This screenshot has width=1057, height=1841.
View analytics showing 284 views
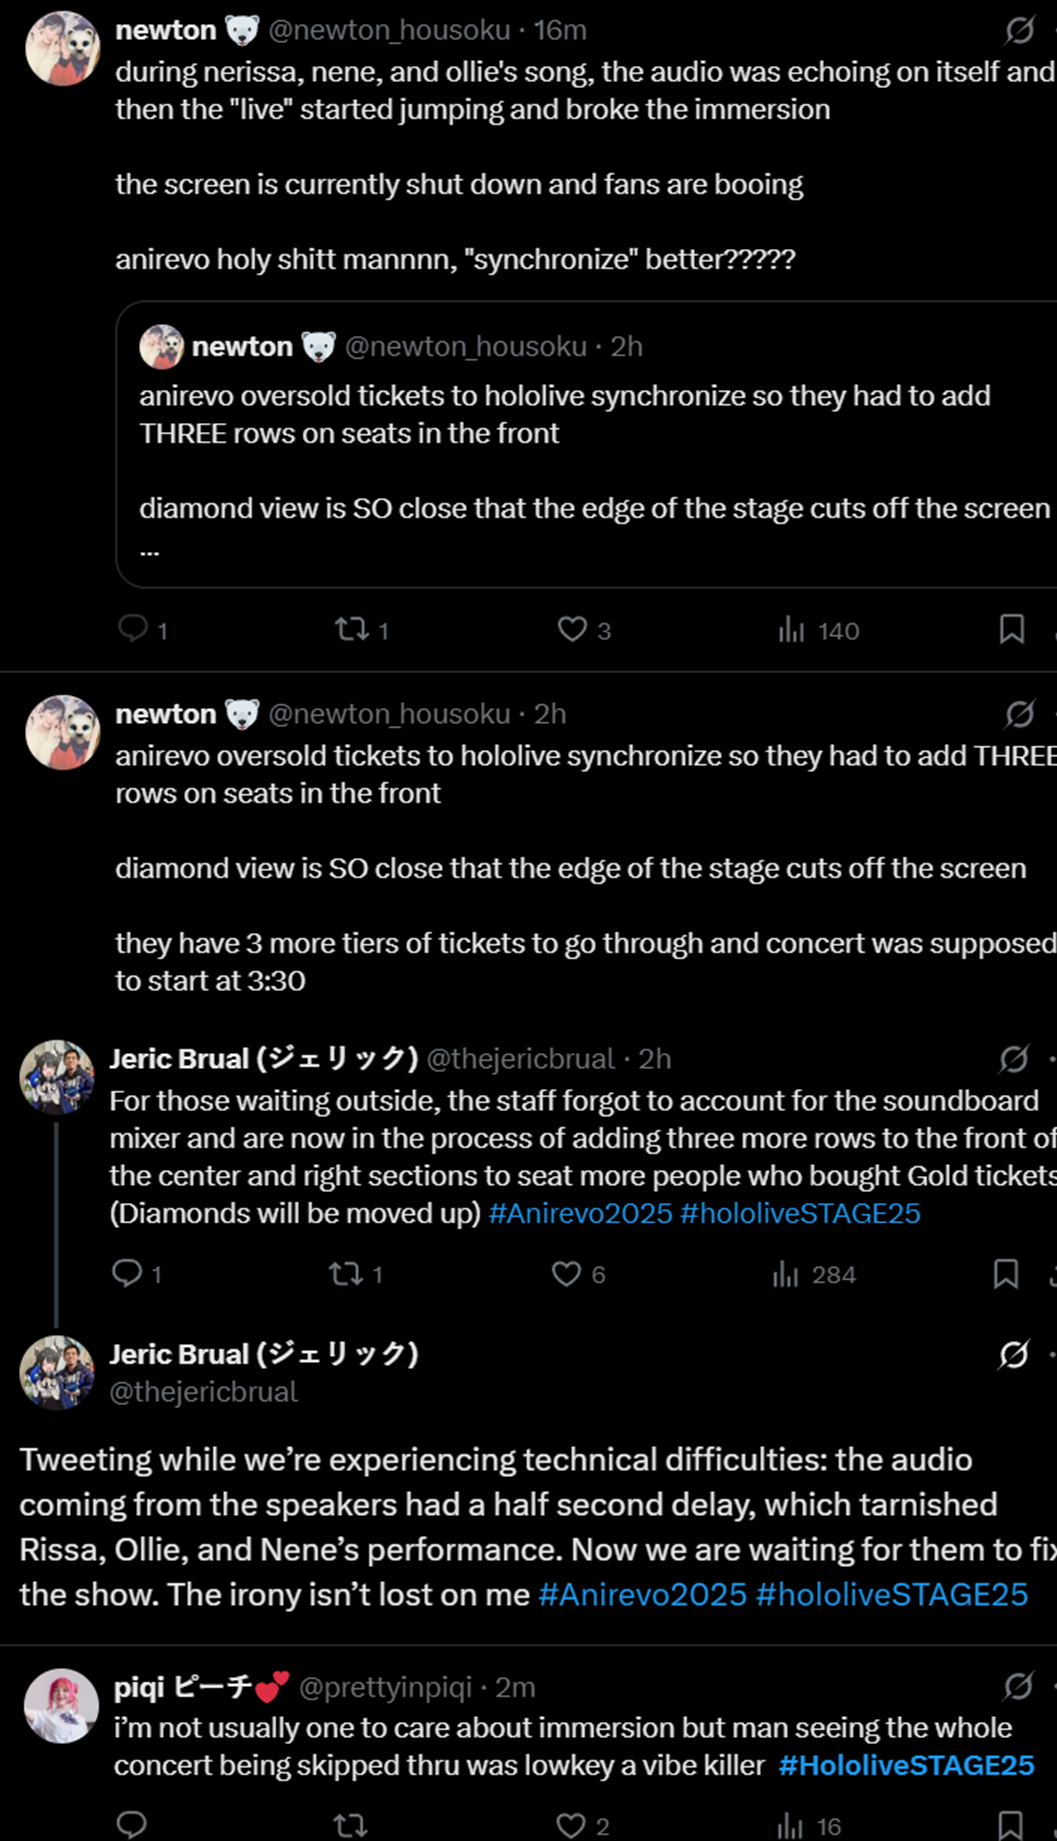click(813, 1274)
